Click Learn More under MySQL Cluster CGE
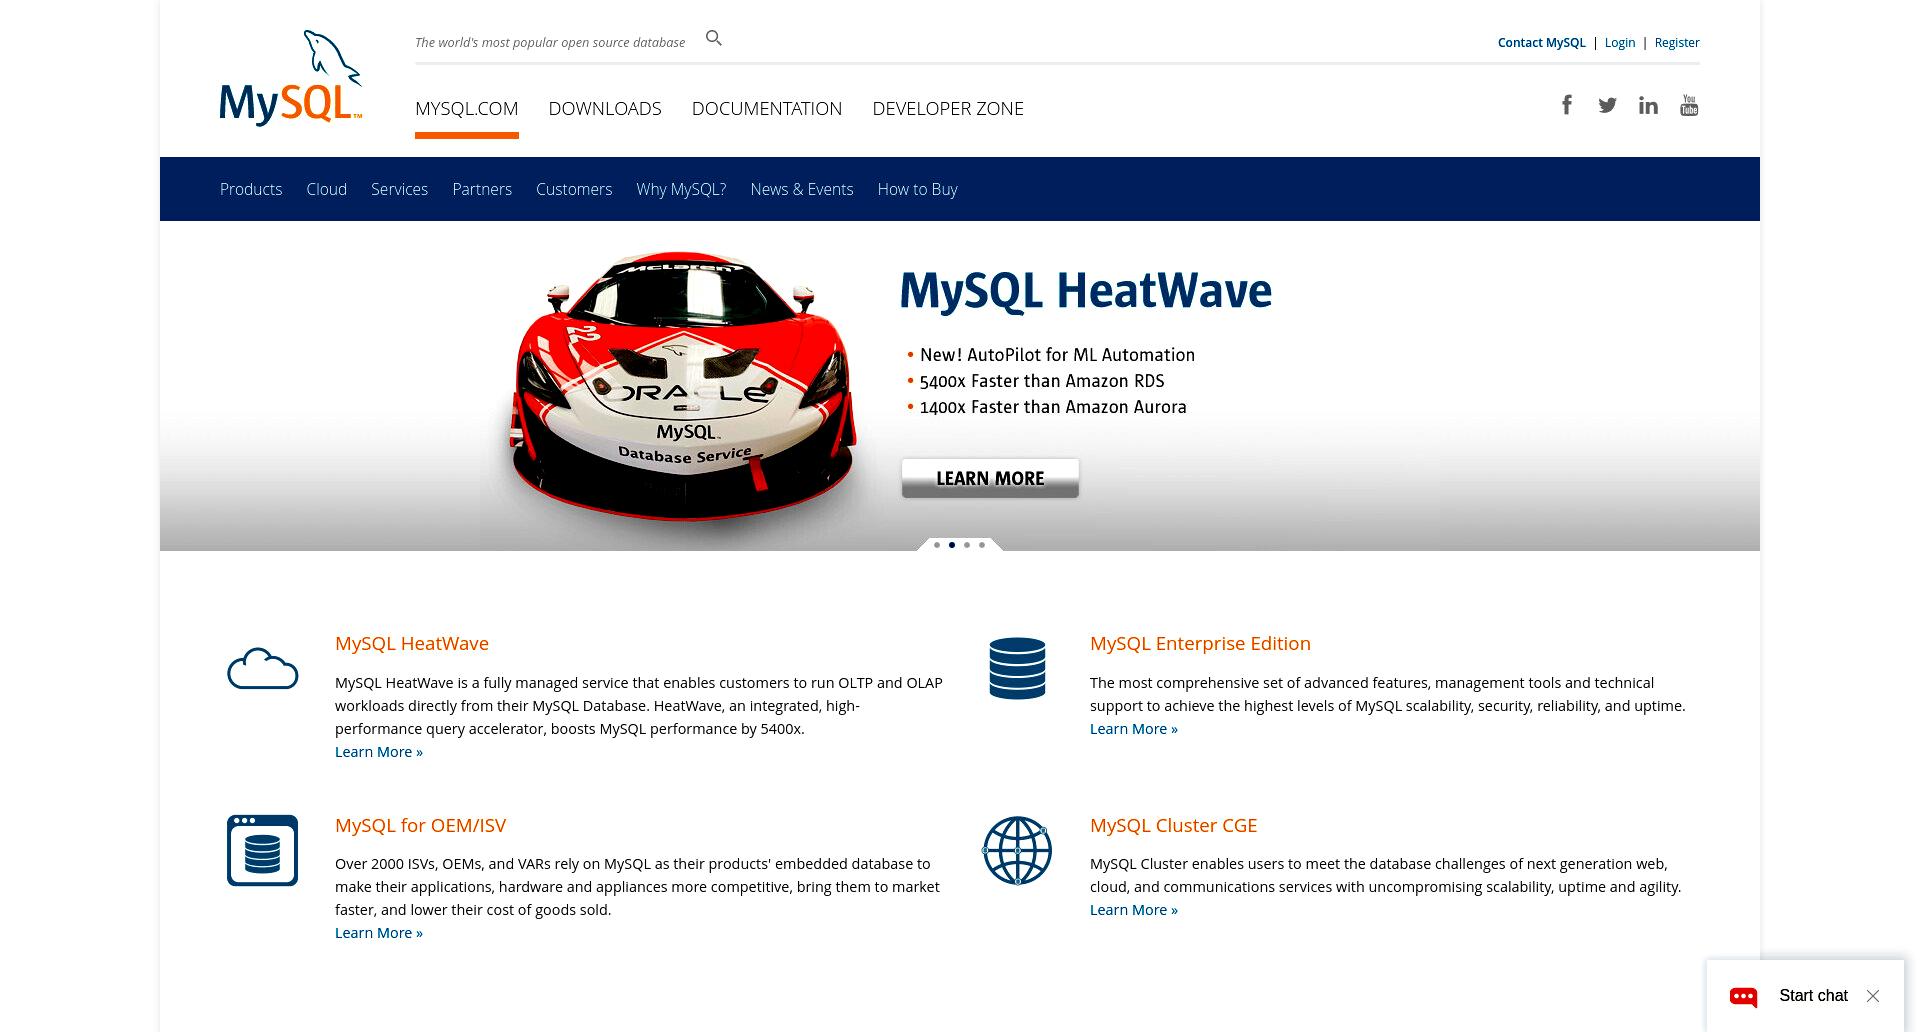 coord(1134,910)
